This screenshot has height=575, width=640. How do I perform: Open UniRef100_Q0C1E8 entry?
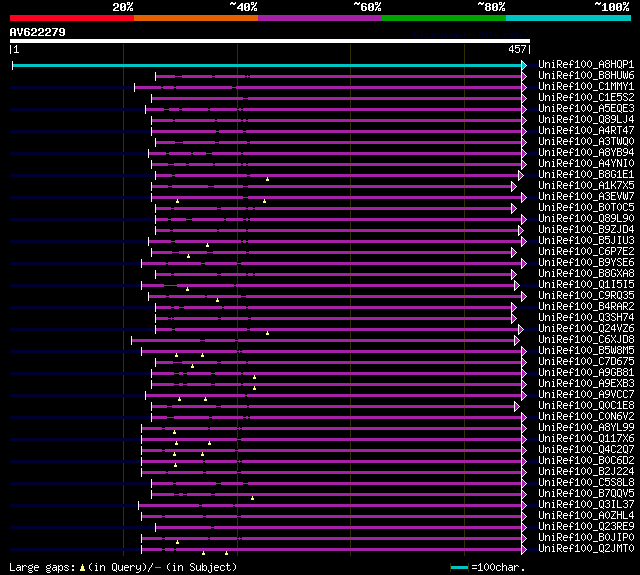tap(586, 406)
